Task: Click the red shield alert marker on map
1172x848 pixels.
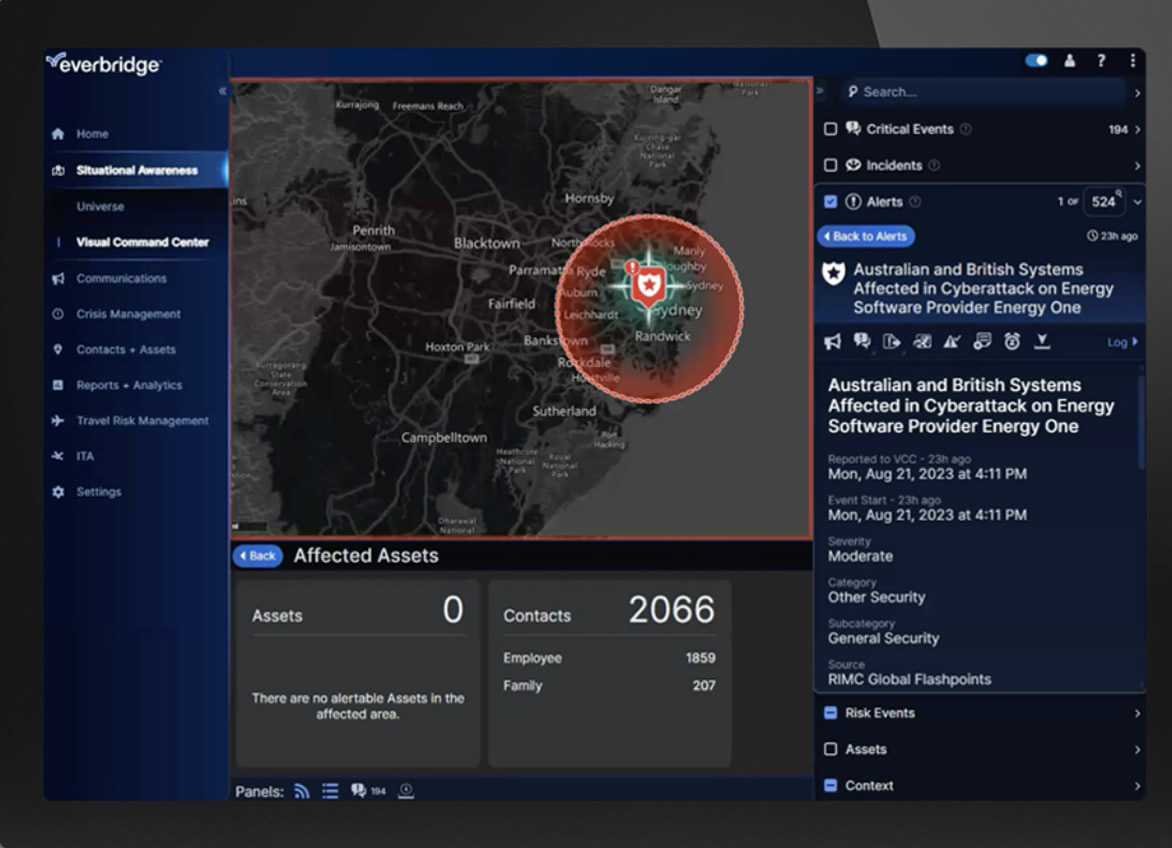Action: 648,286
